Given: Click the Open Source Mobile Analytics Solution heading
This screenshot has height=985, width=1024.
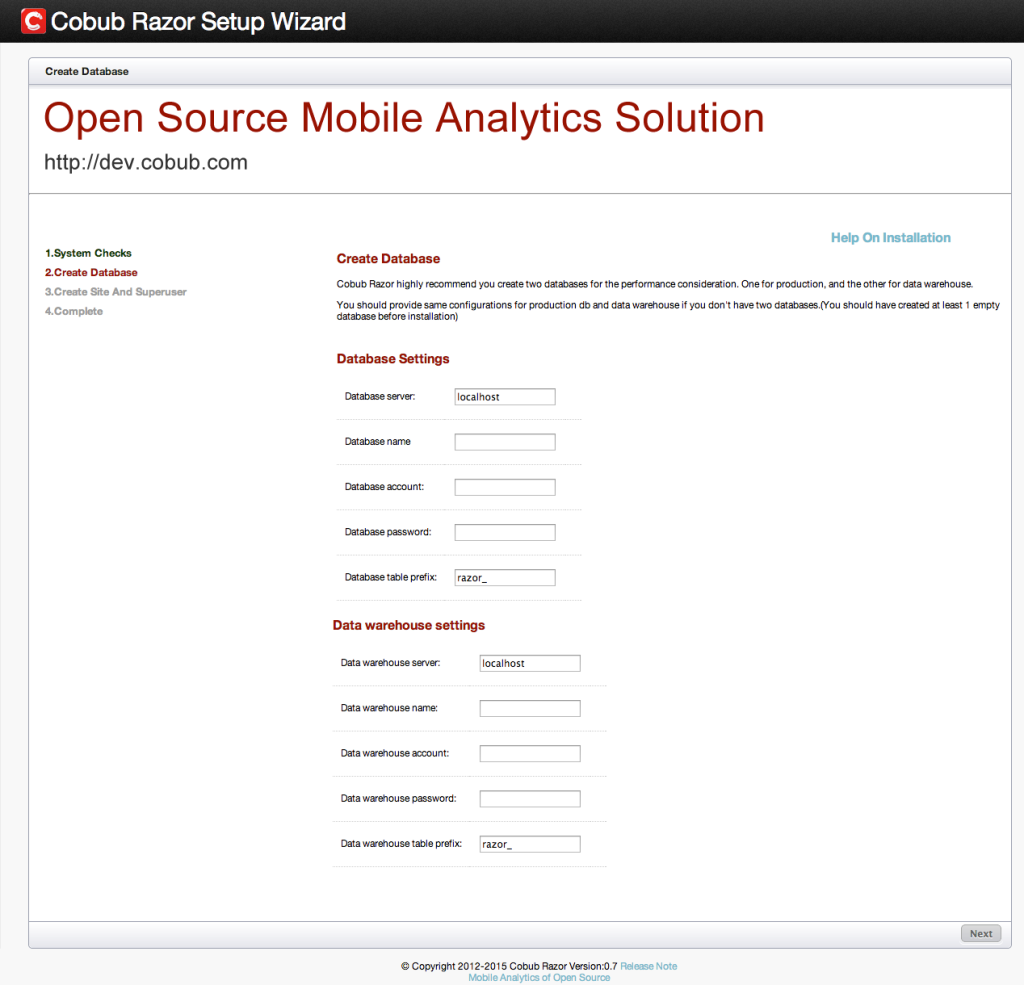Looking at the screenshot, I should [x=404, y=118].
